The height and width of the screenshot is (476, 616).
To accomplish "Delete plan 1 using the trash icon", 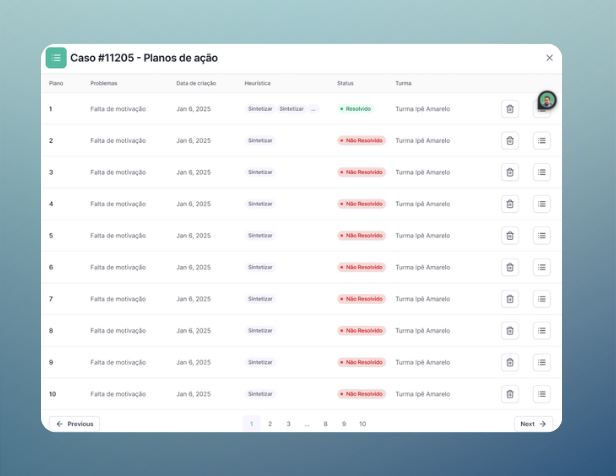I will point(510,109).
